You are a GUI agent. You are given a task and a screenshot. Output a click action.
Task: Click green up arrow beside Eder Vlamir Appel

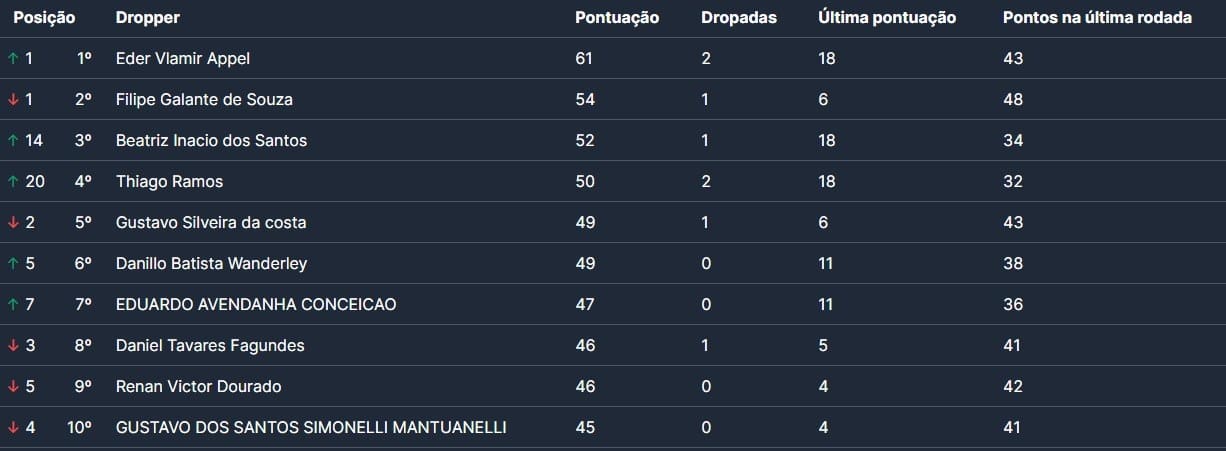[x=13, y=59]
